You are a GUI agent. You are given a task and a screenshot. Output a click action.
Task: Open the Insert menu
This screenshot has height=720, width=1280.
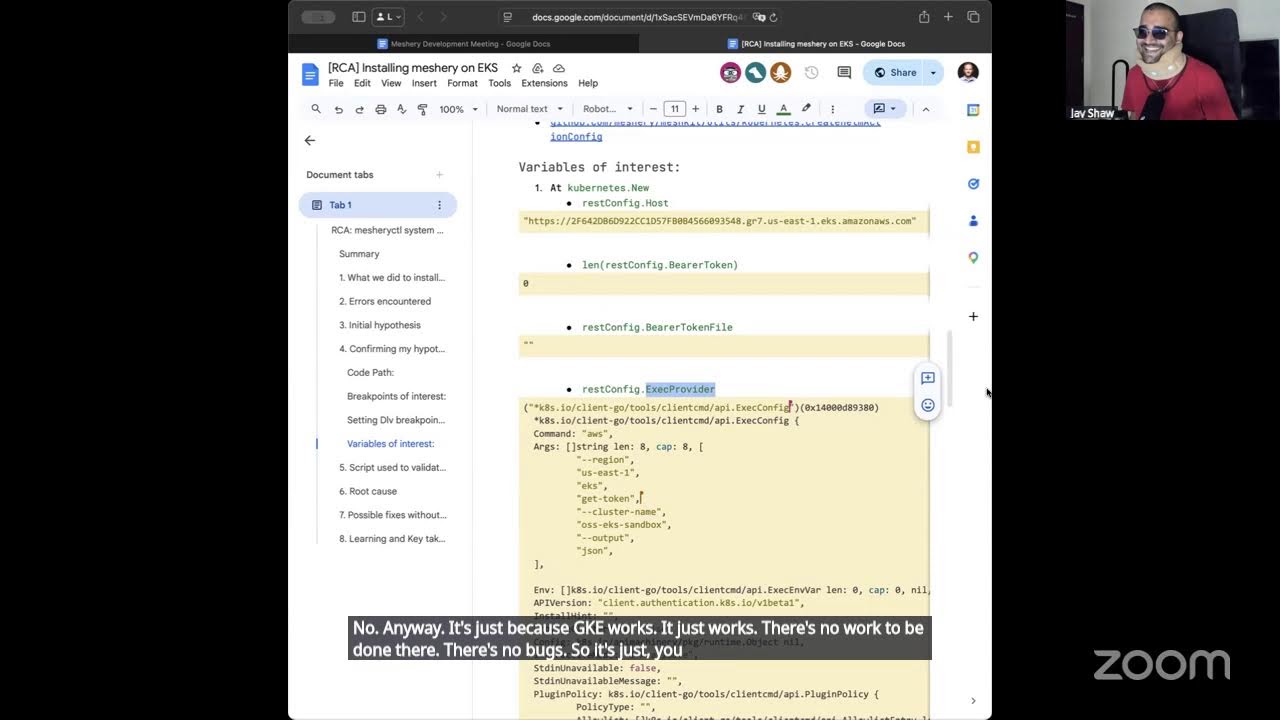(x=424, y=83)
